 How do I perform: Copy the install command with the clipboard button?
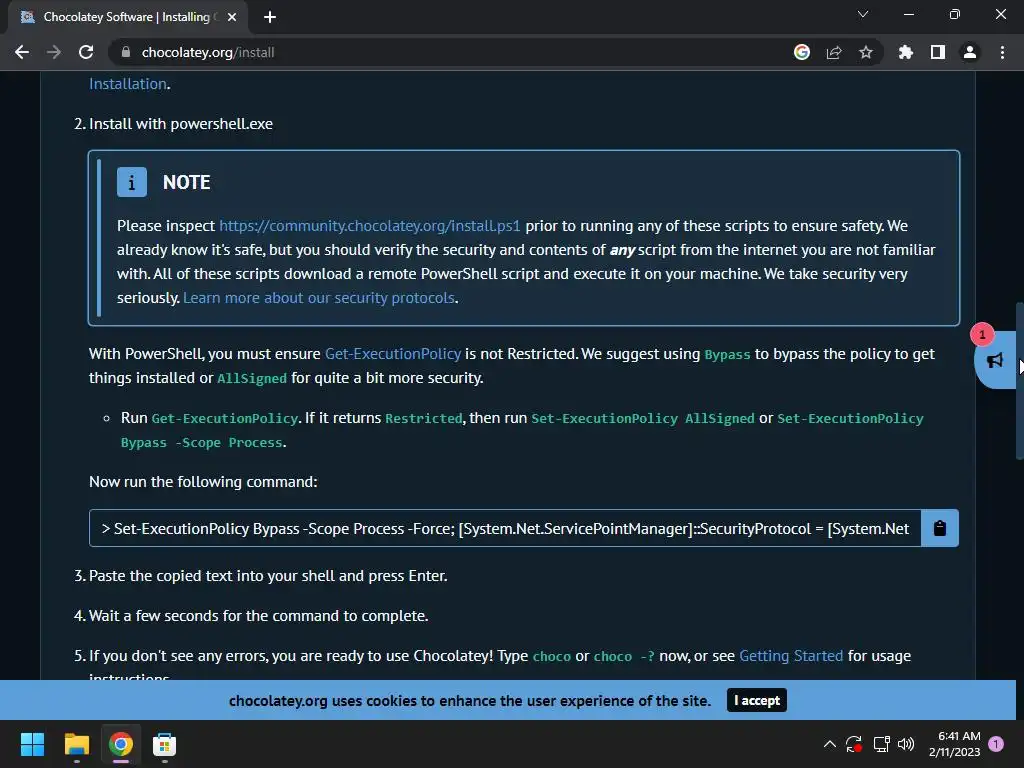point(940,528)
